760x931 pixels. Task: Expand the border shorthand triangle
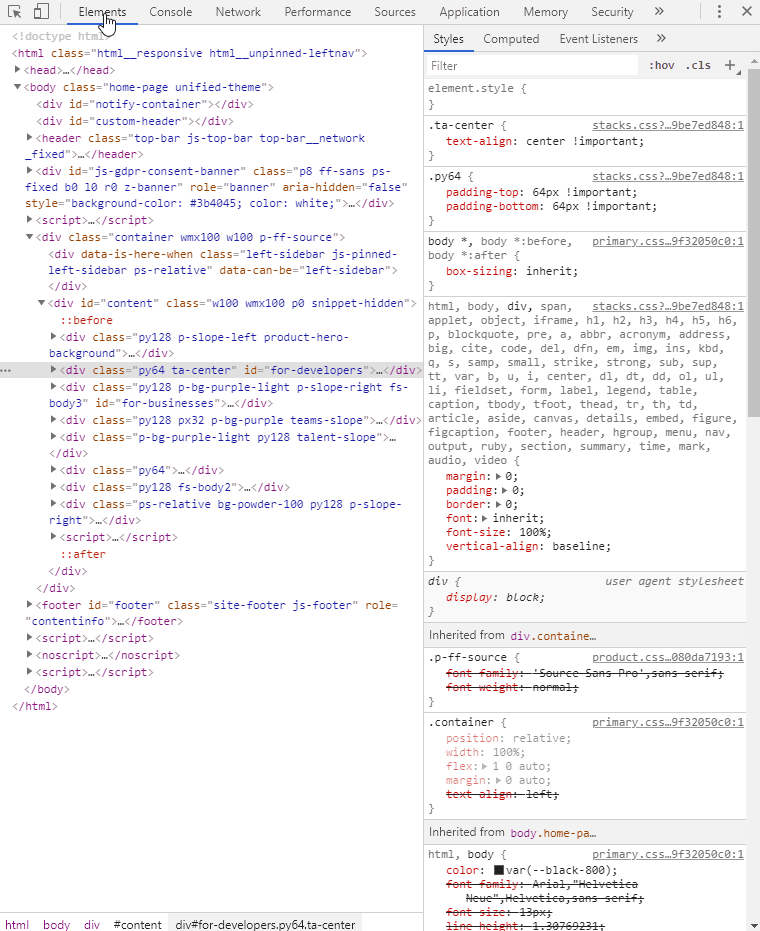tap(499, 504)
